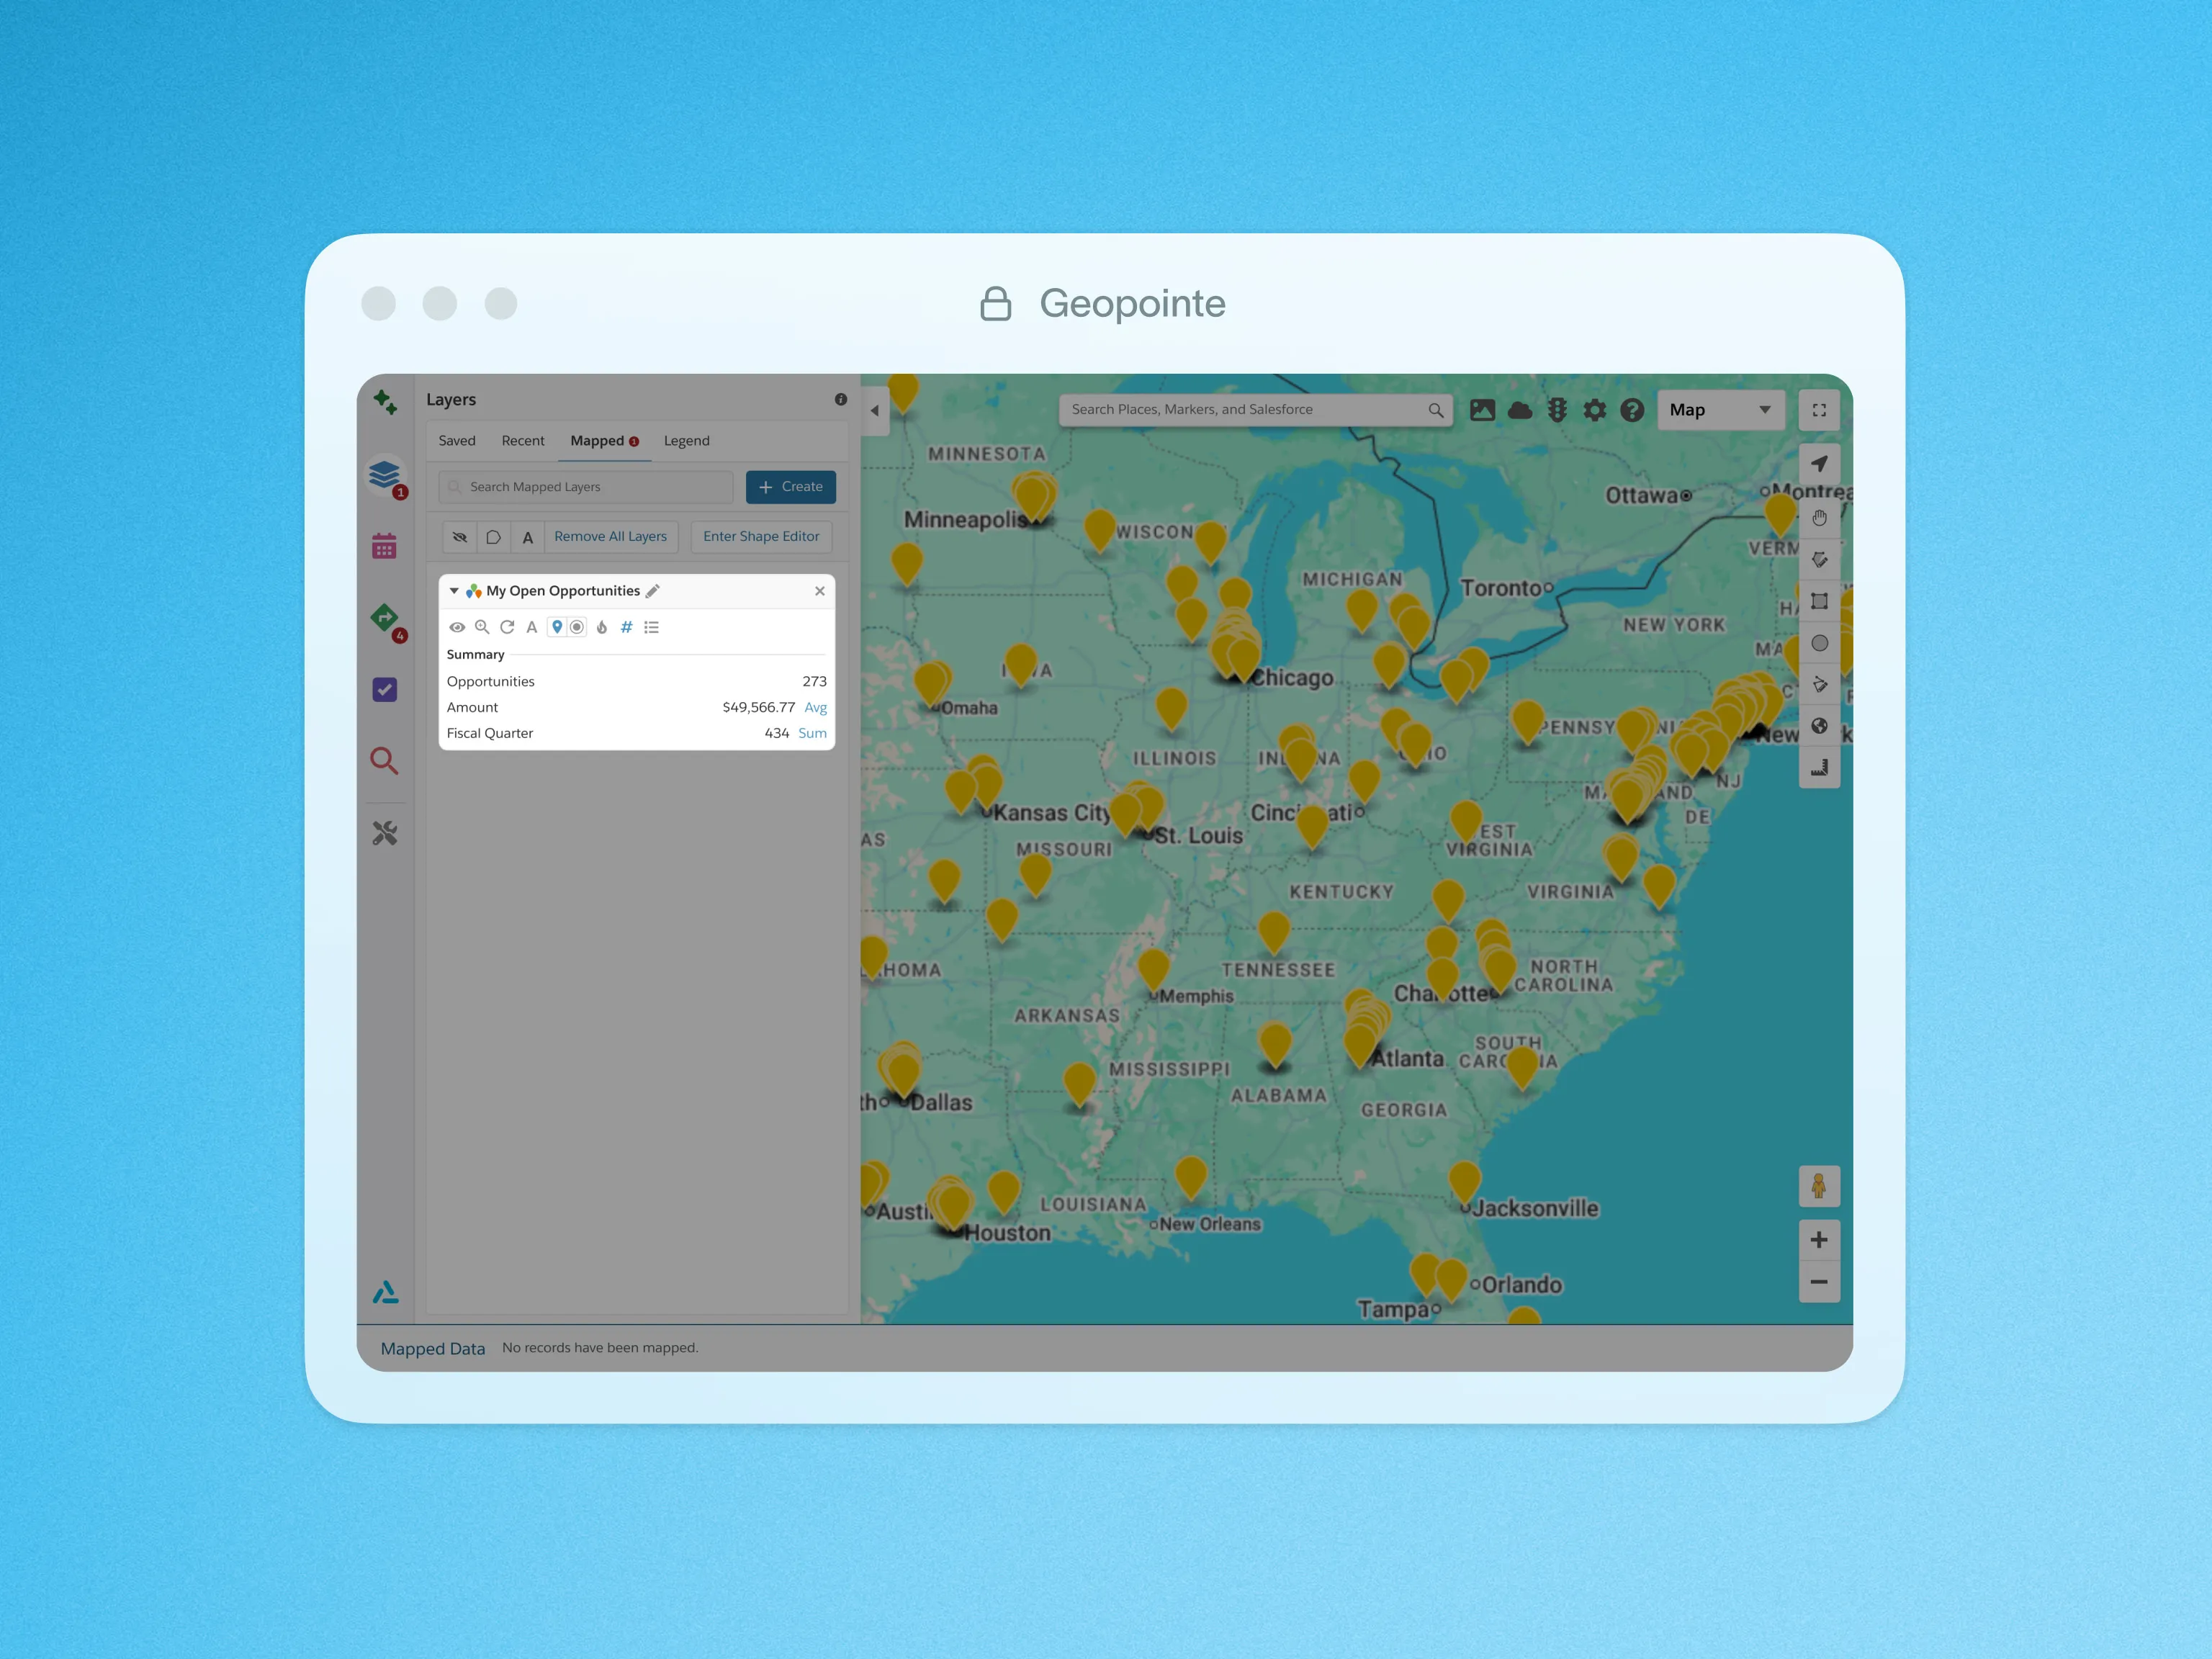Open the Routes icon in left sidebar

click(x=385, y=619)
